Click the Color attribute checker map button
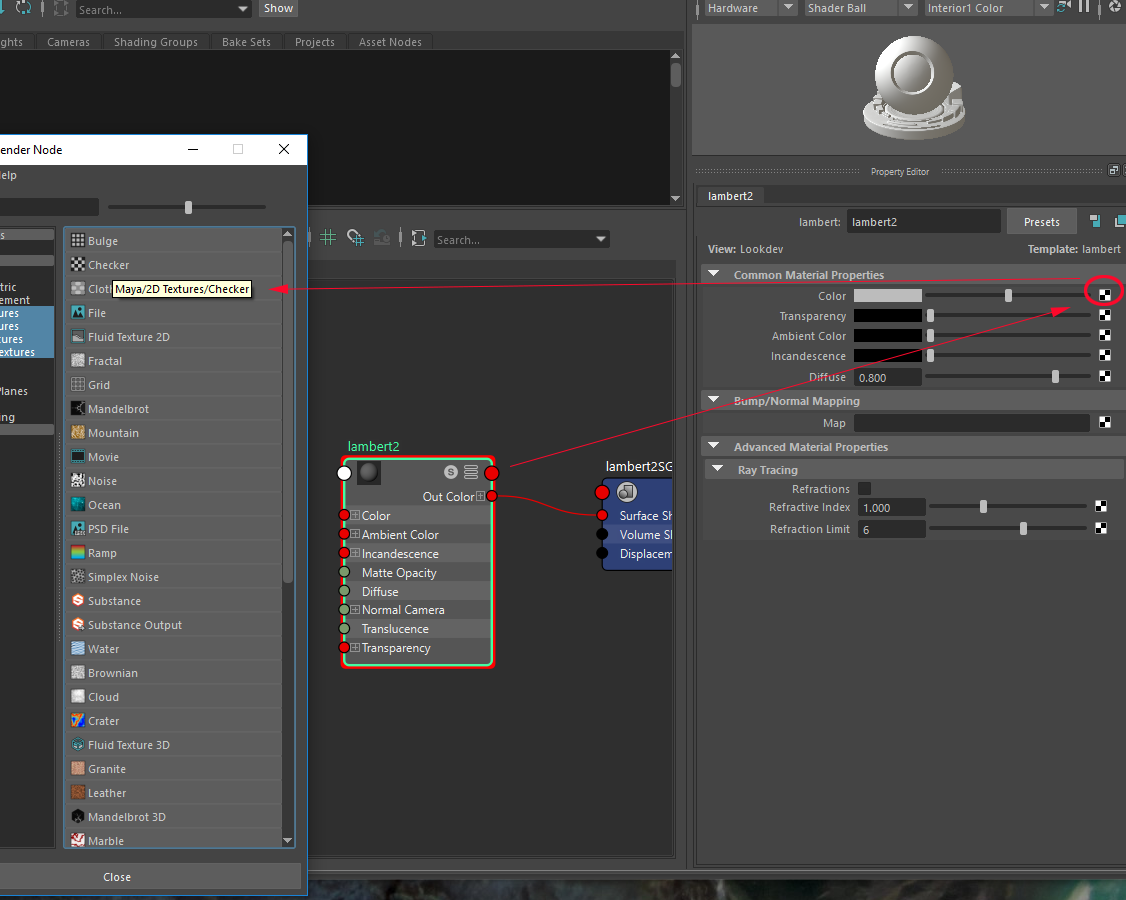Screen dimensions: 1126x900 1105,295
